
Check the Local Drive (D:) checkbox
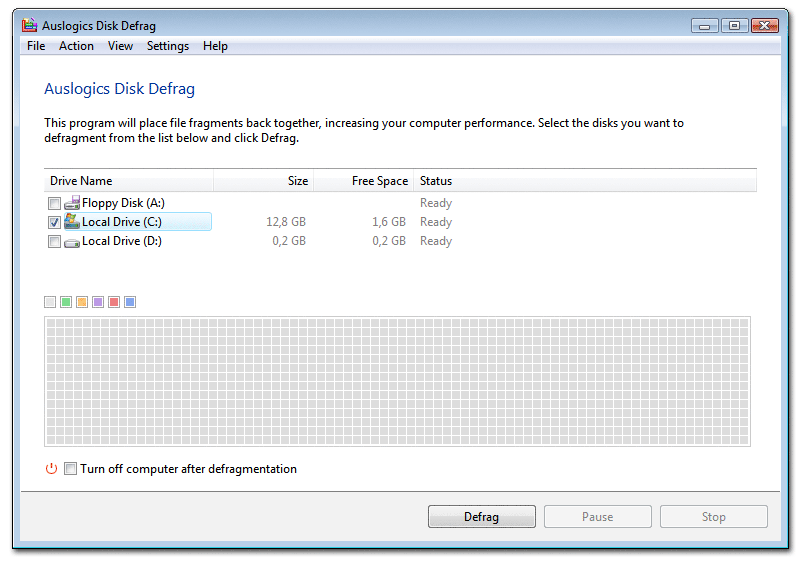(54, 241)
